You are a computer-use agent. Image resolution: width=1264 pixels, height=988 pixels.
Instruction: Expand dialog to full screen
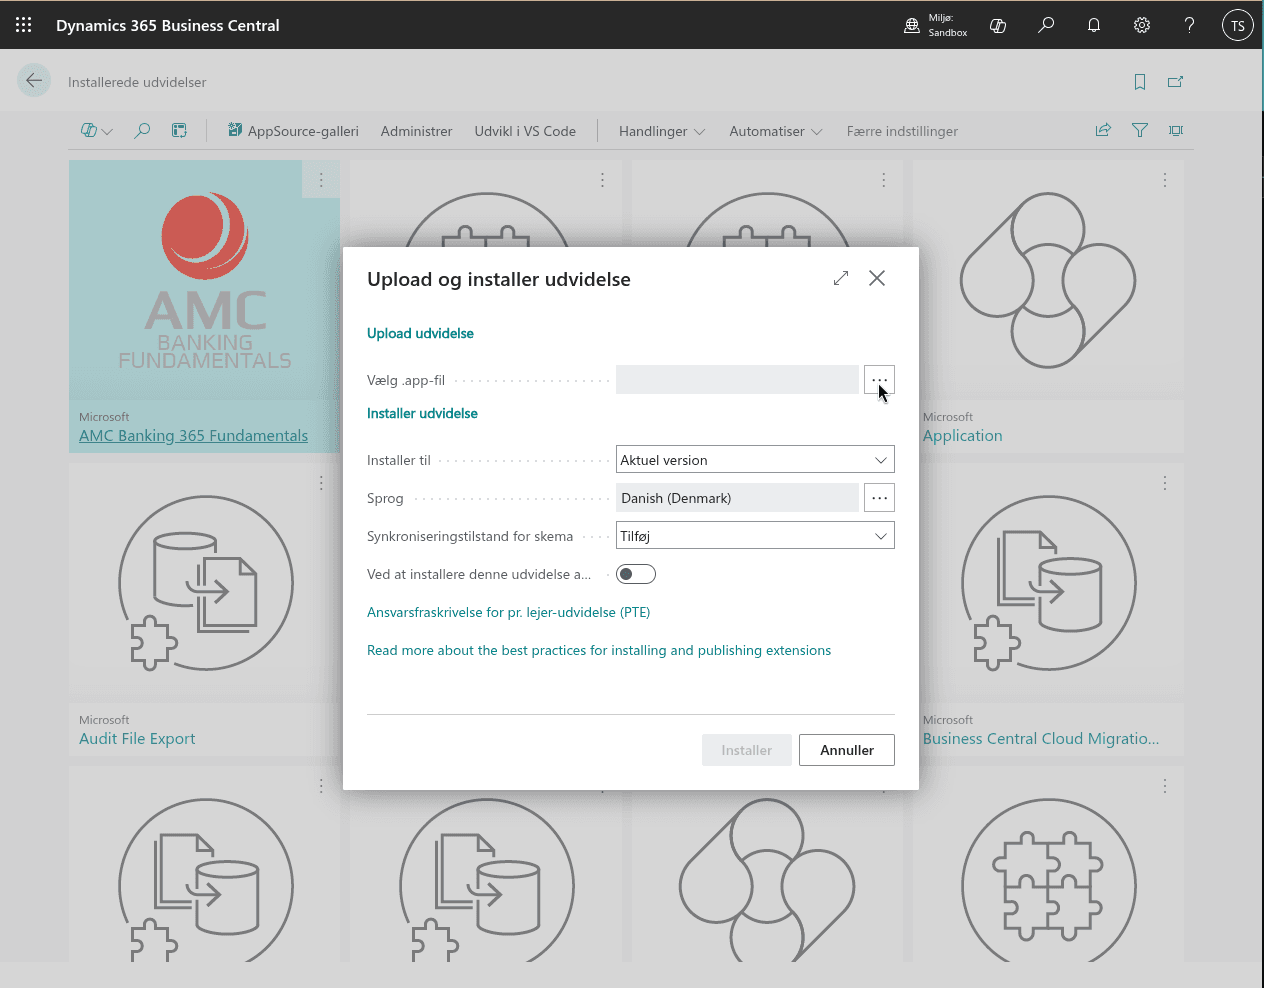click(841, 278)
